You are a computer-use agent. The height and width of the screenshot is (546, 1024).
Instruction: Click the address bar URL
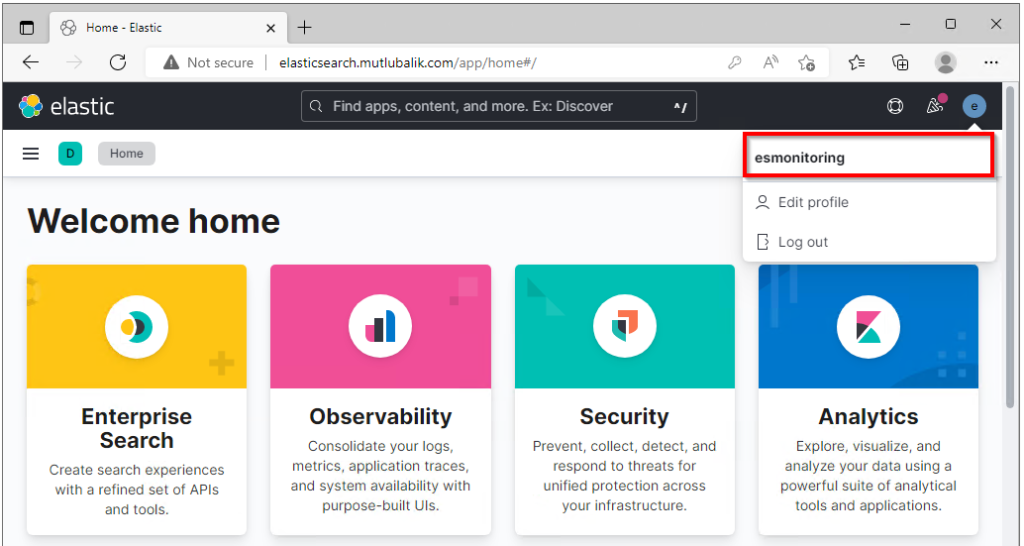coord(408,63)
